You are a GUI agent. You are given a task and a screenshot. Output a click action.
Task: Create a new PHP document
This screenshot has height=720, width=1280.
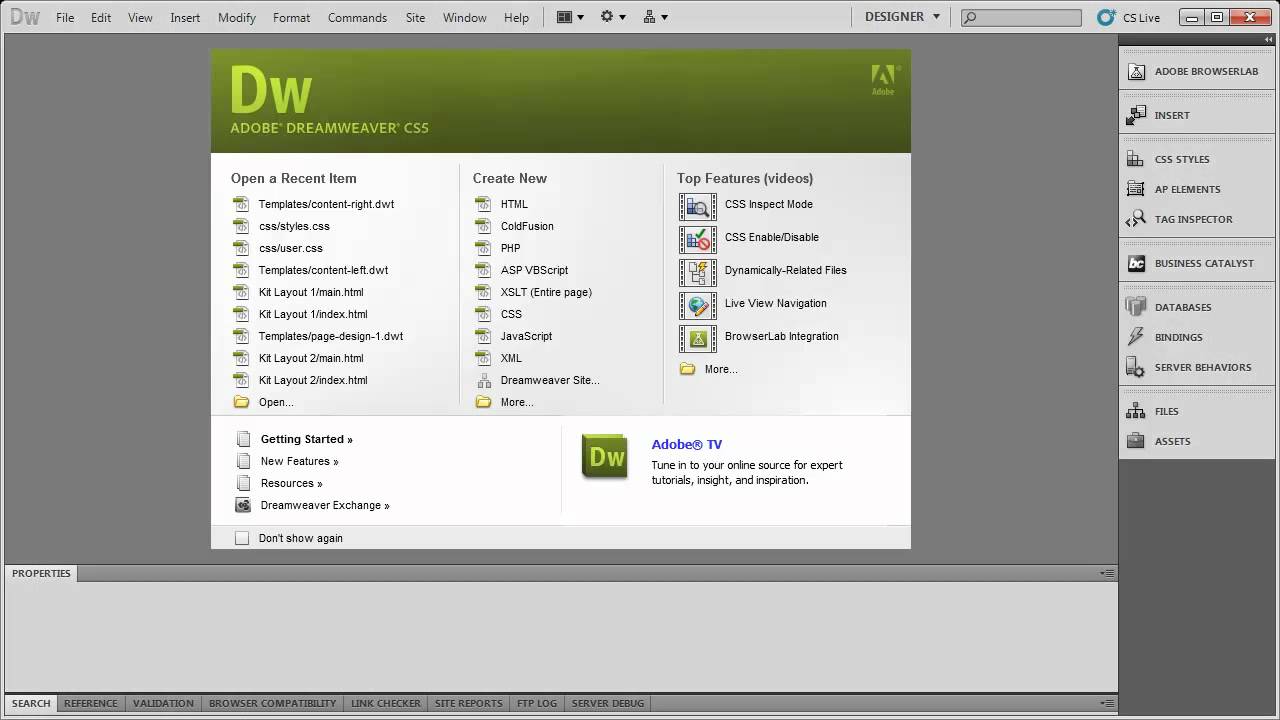pyautogui.click(x=510, y=248)
